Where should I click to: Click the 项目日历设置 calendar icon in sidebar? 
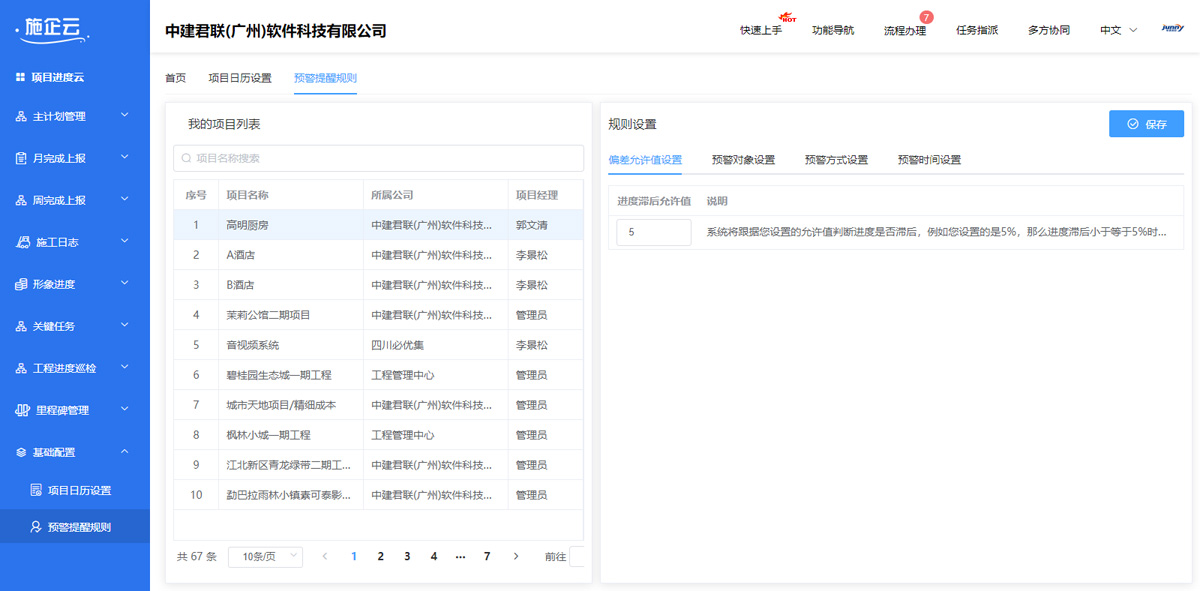36,490
